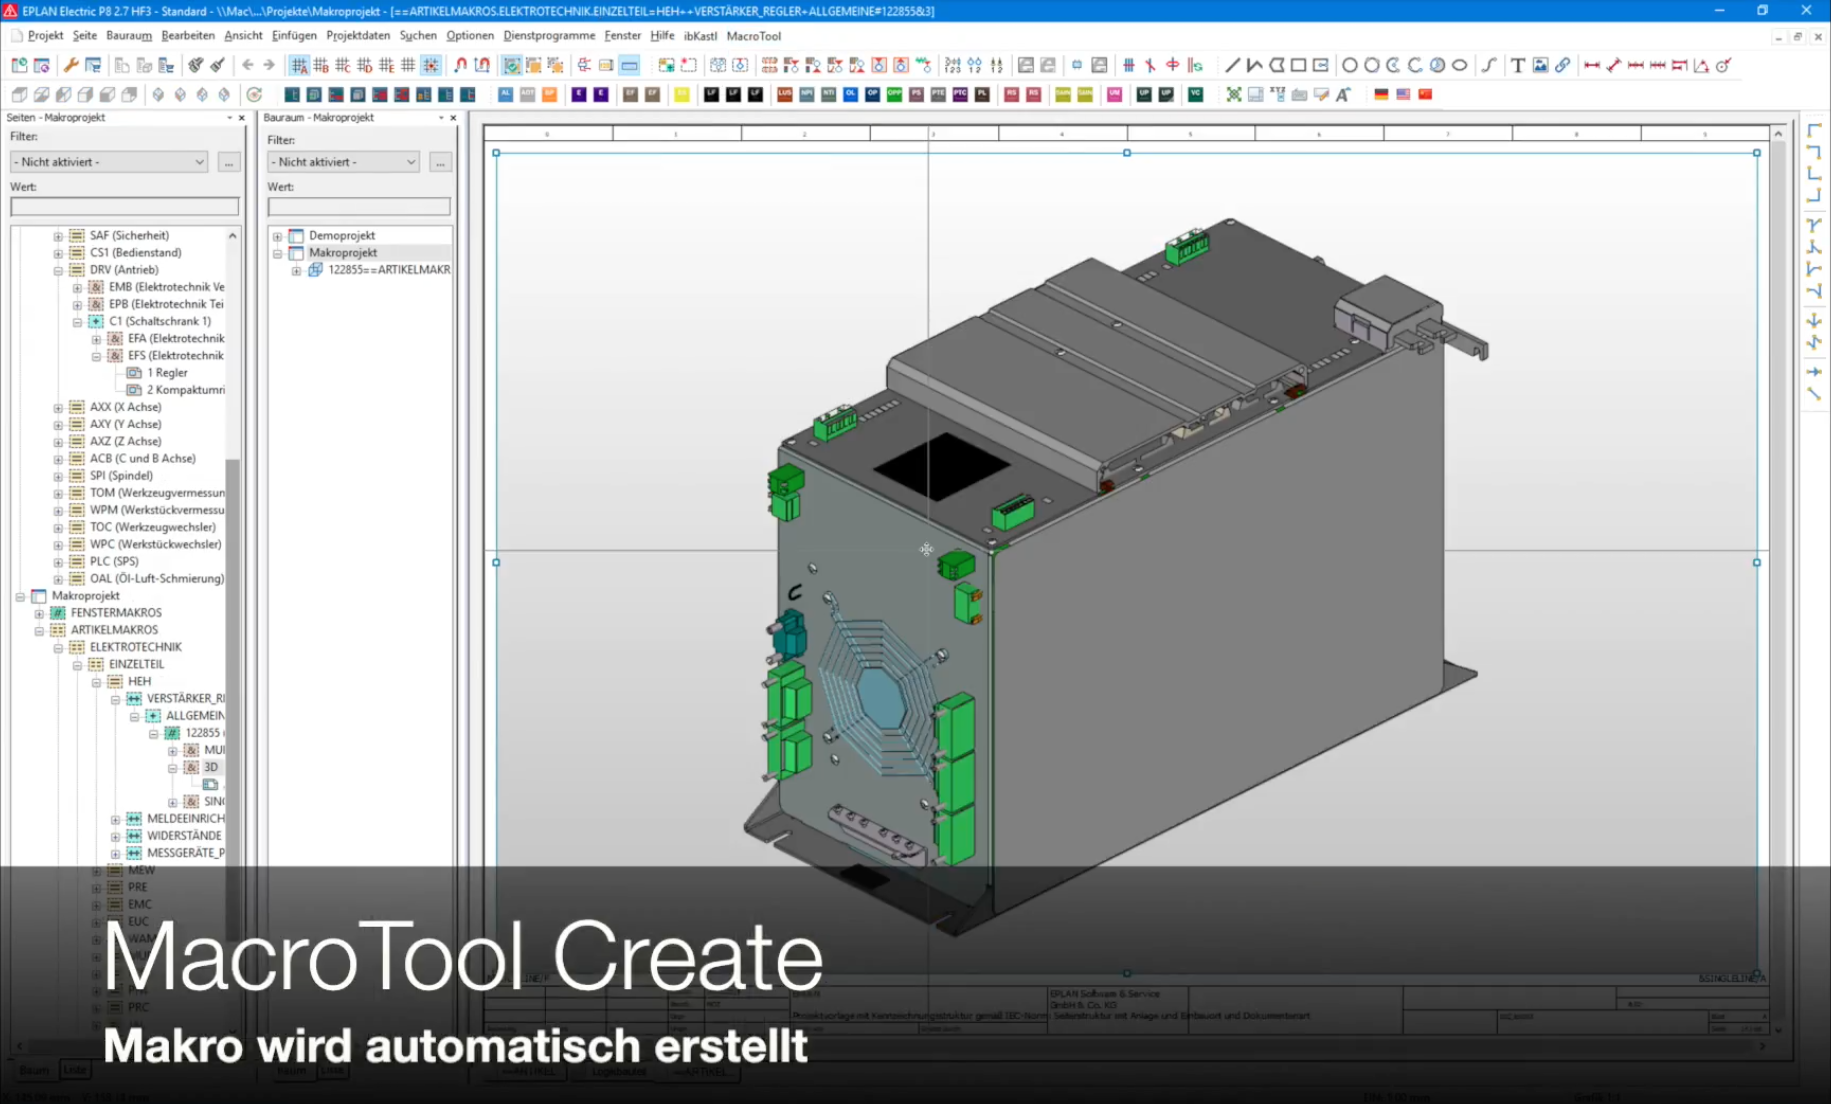Select the line drawing tool
The image size is (1831, 1104).
coord(1232,65)
